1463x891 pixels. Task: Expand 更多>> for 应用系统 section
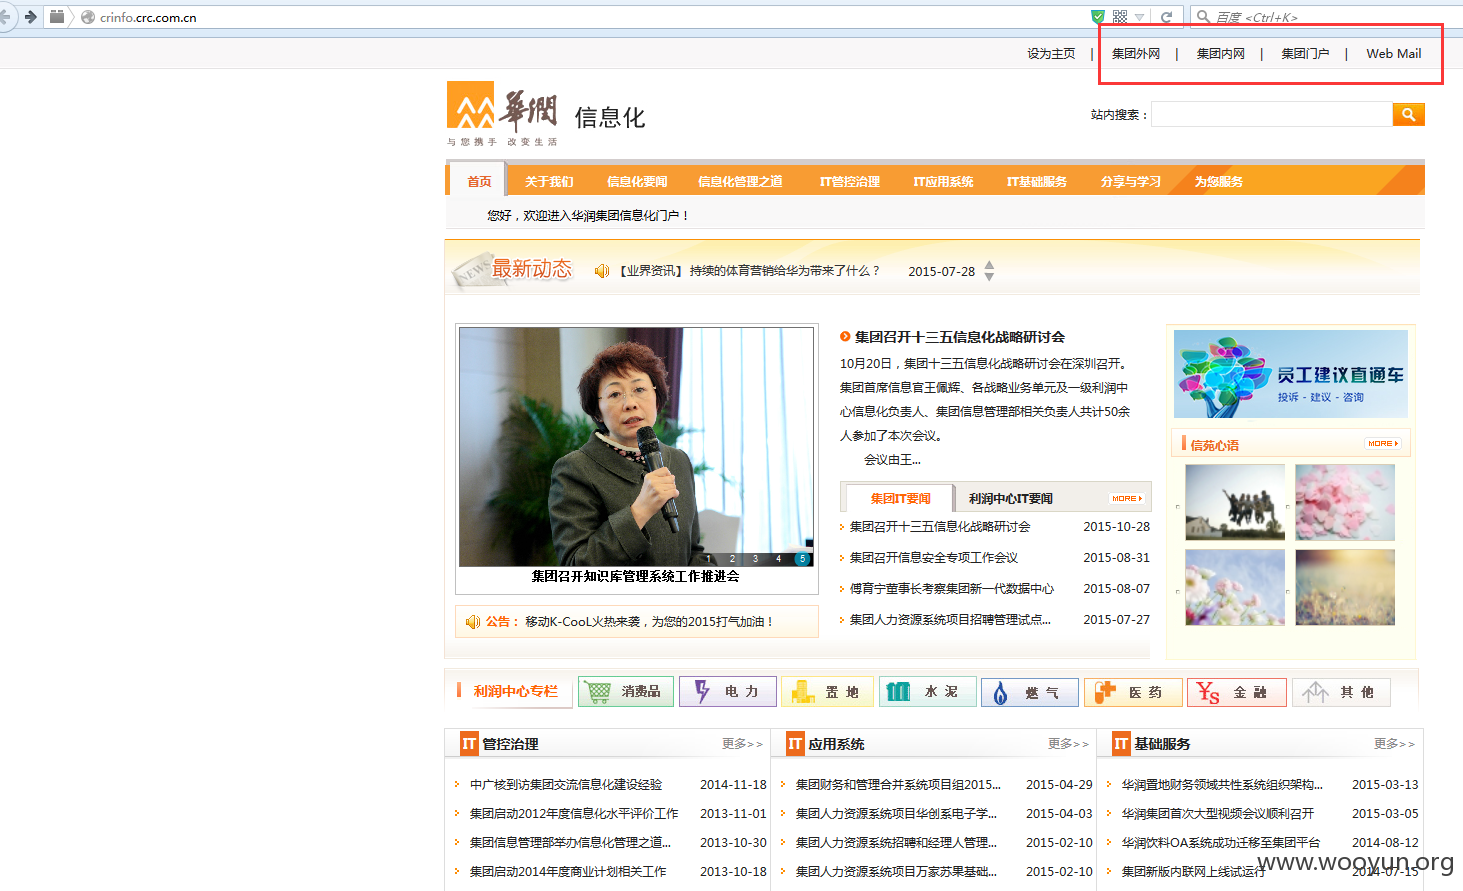click(x=1068, y=744)
